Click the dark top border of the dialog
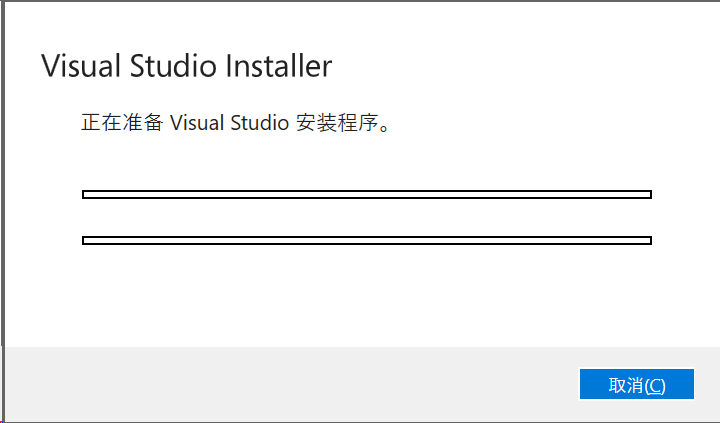Screen dimensions: 720x423 tap(360, 1)
